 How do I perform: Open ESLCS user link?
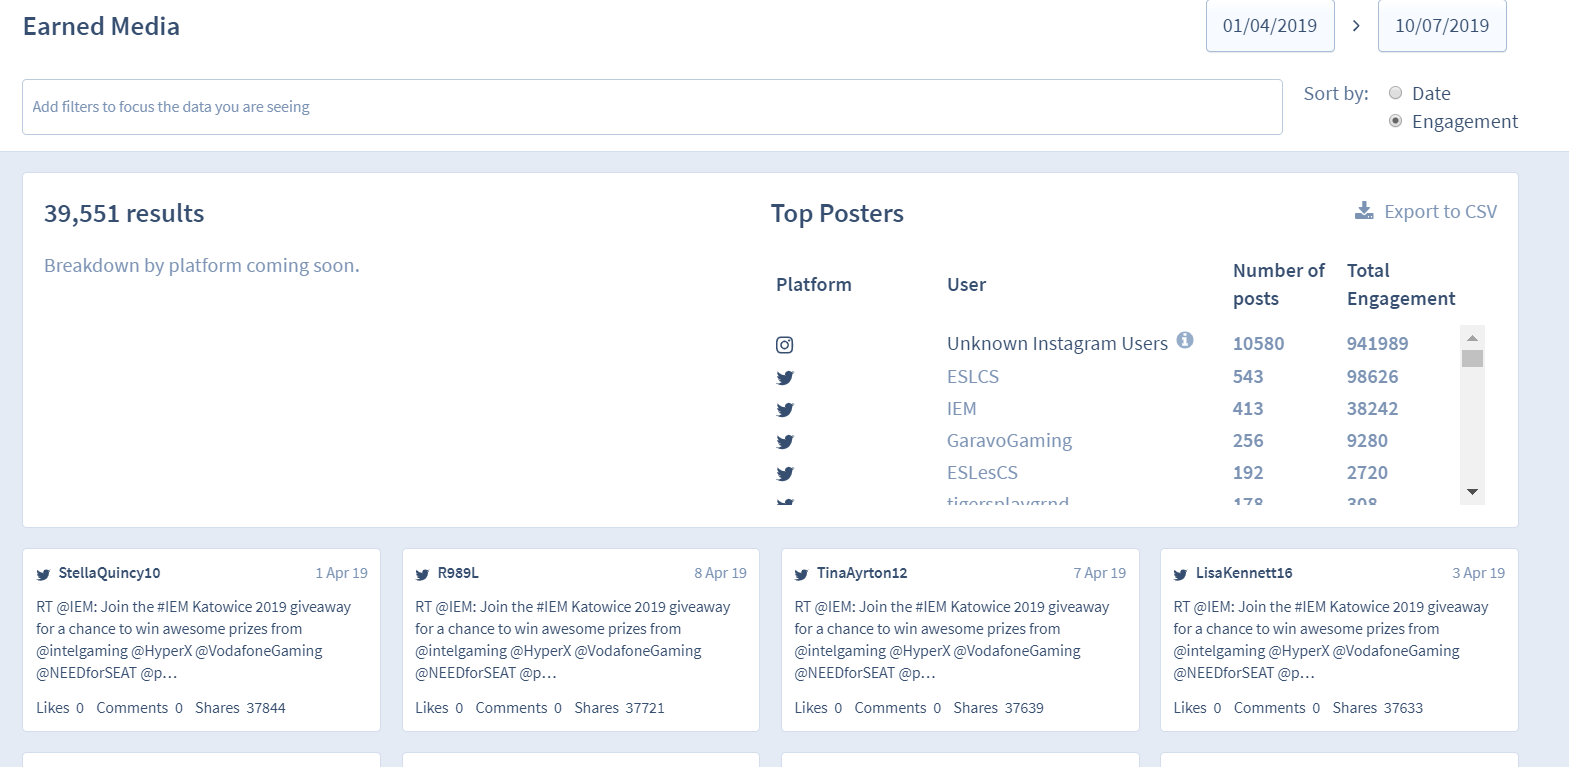click(973, 377)
